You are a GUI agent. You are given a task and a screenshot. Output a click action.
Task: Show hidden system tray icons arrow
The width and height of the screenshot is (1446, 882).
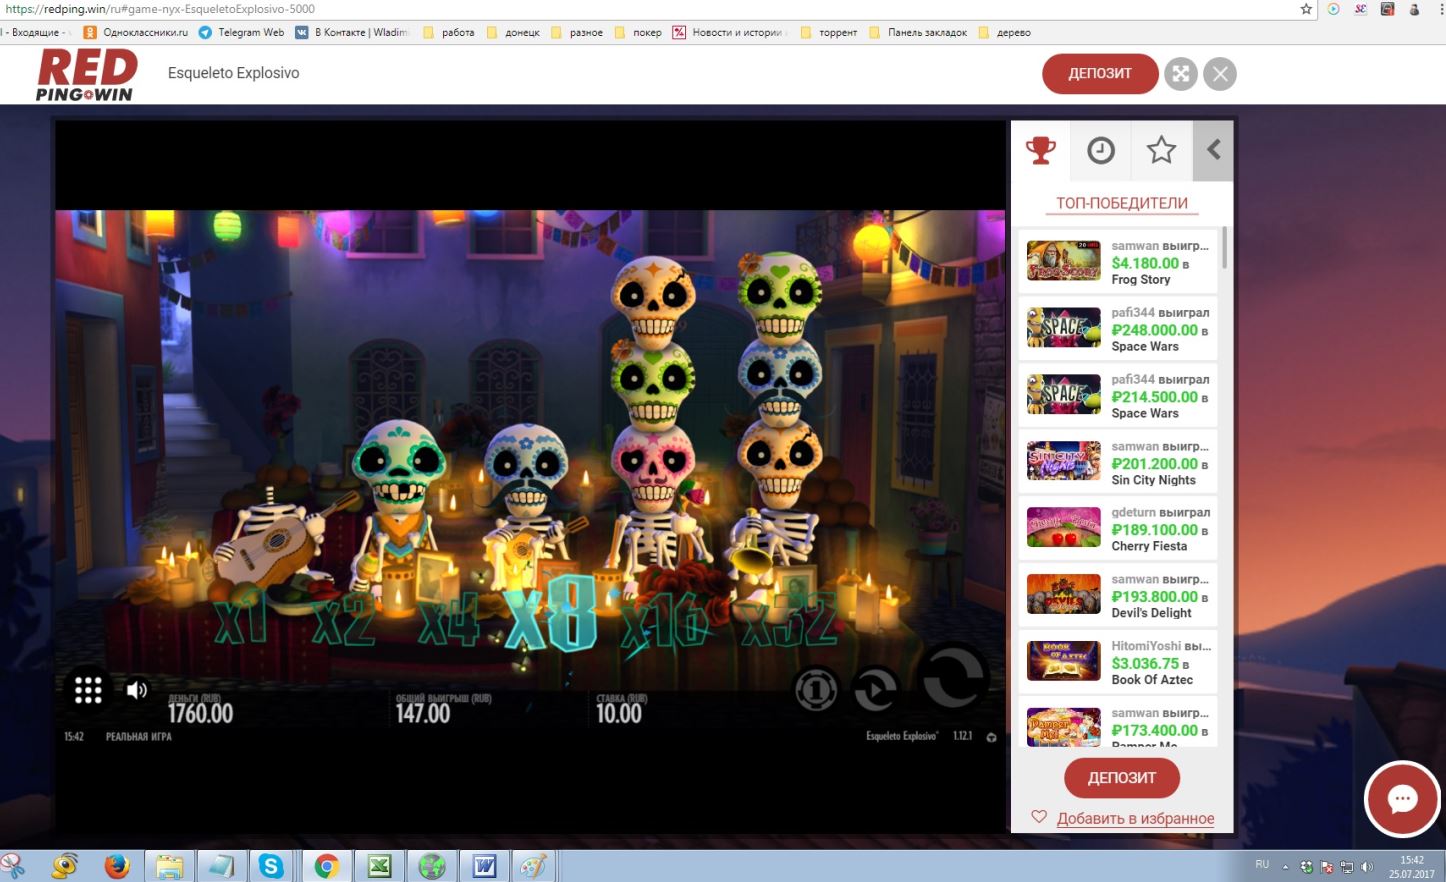click(1285, 867)
